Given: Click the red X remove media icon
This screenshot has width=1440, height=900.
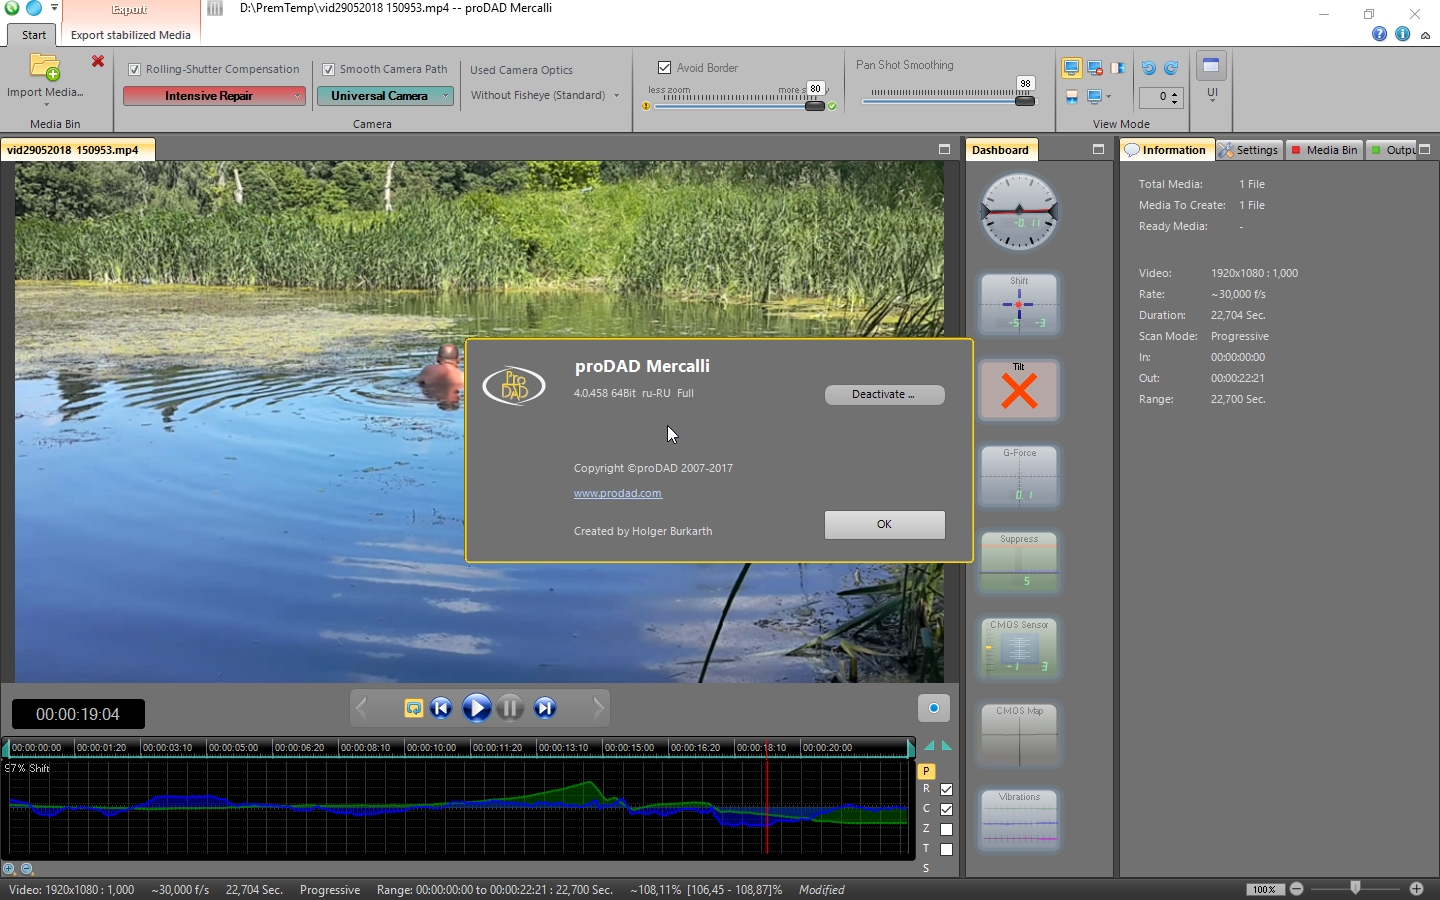Looking at the screenshot, I should (x=98, y=62).
